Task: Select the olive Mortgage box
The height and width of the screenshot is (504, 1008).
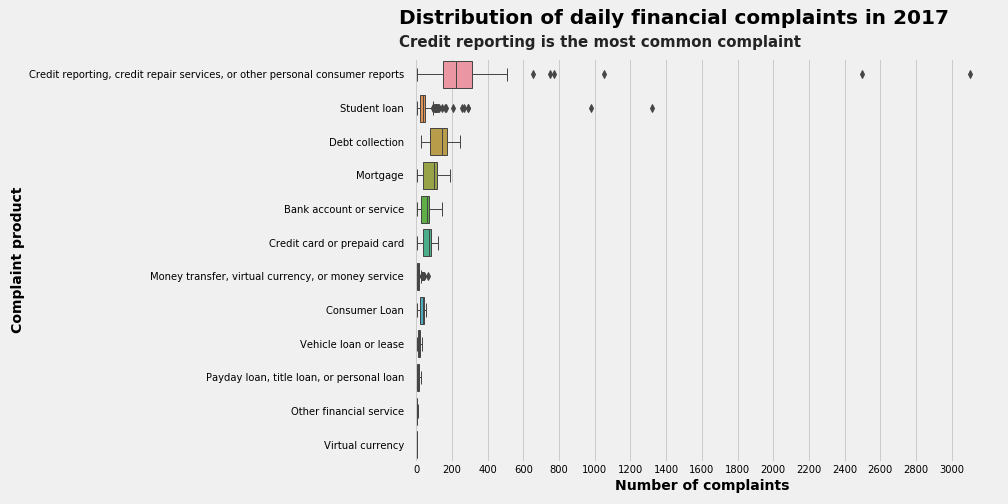Action: pos(429,176)
